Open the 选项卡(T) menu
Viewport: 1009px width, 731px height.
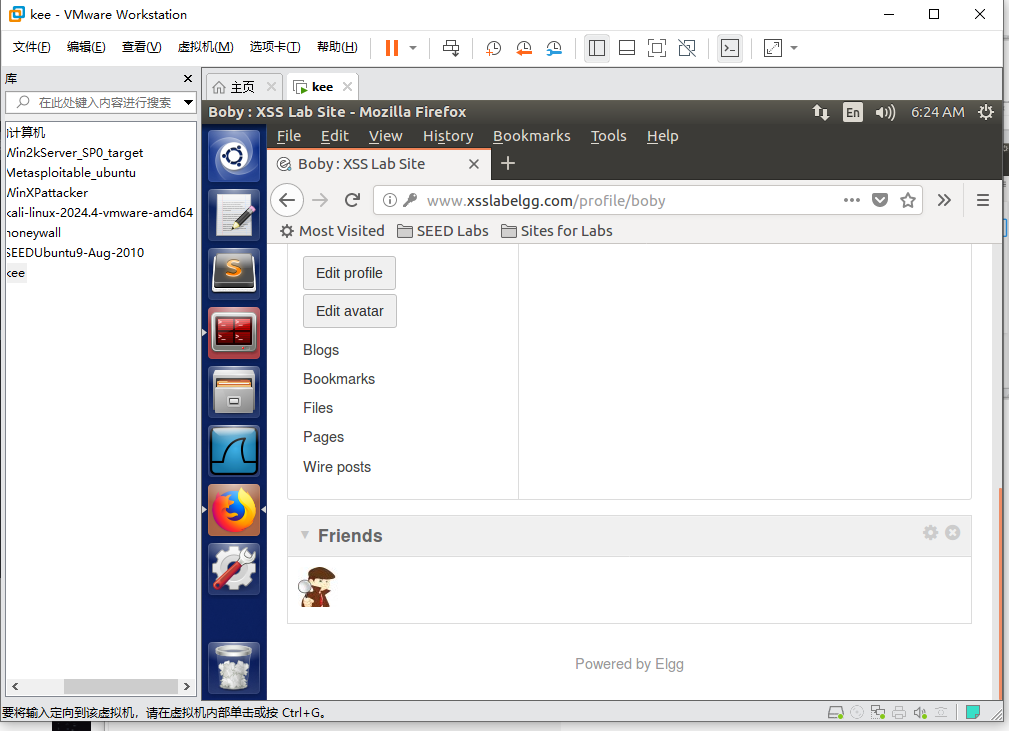point(275,46)
